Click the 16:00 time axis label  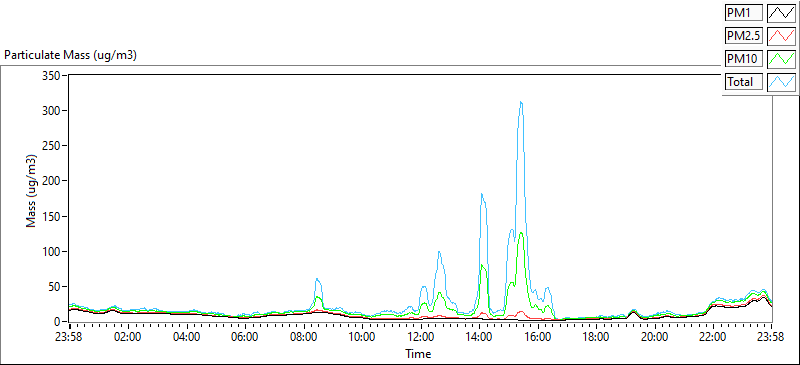538,336
